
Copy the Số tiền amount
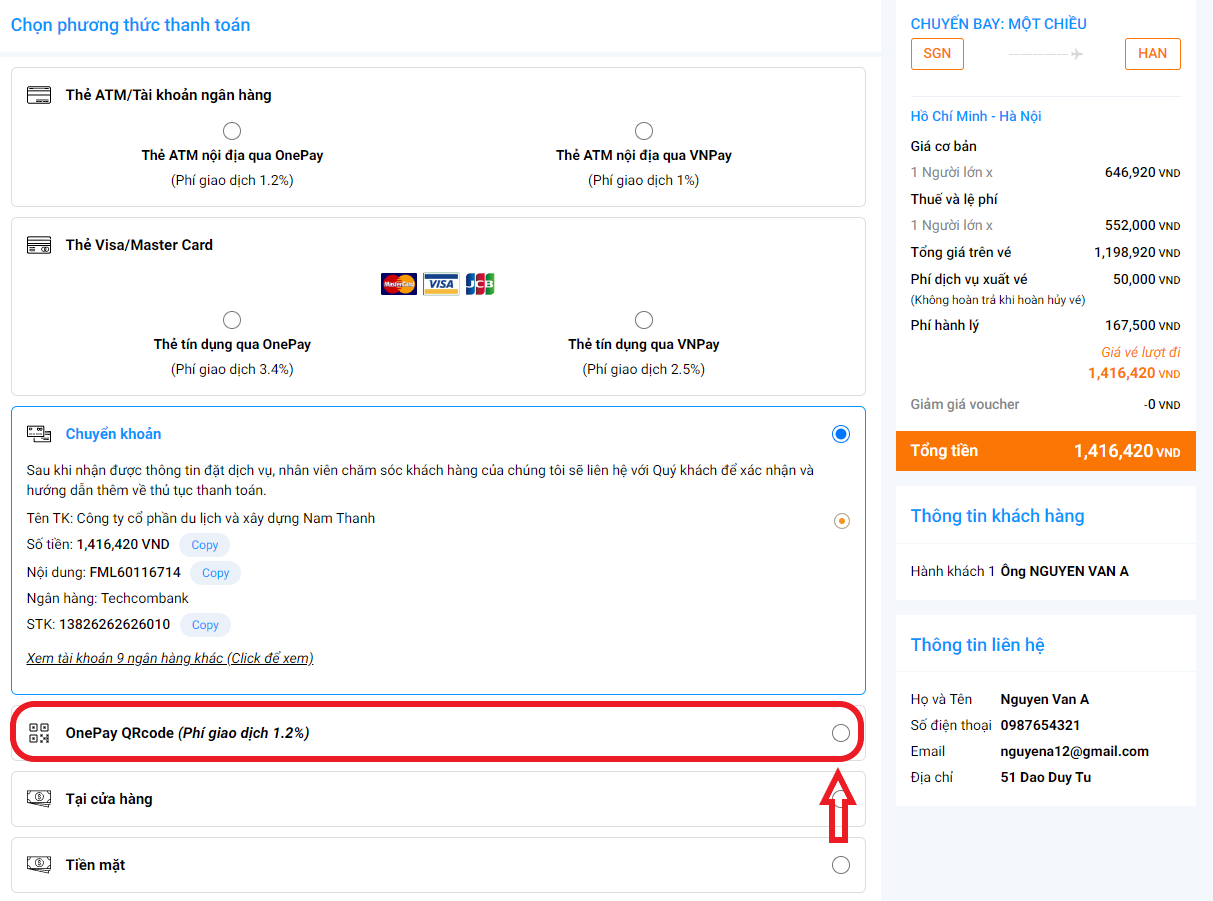pos(205,545)
